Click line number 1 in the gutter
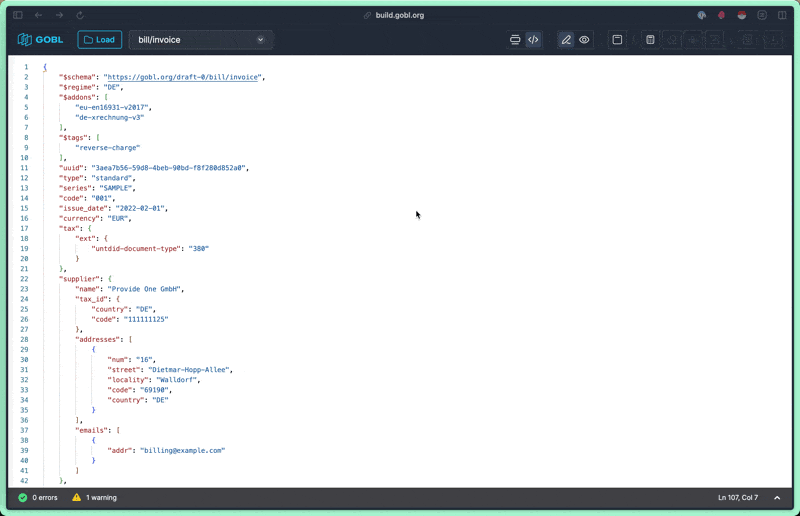The height and width of the screenshot is (516, 800). pos(26,67)
